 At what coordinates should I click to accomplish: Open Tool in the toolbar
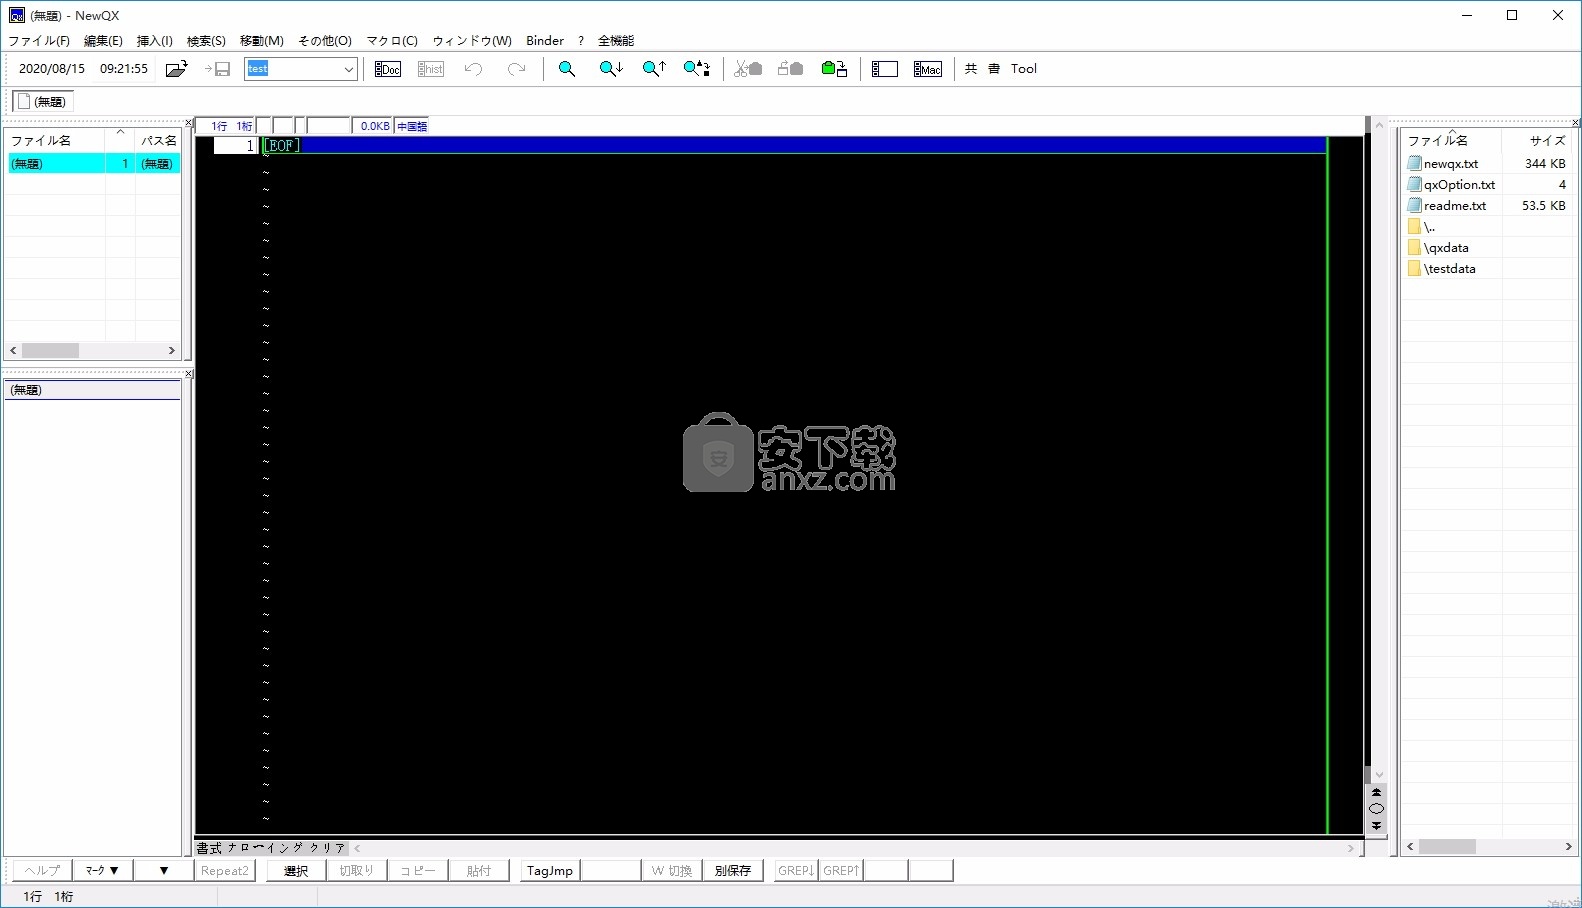pos(1024,69)
